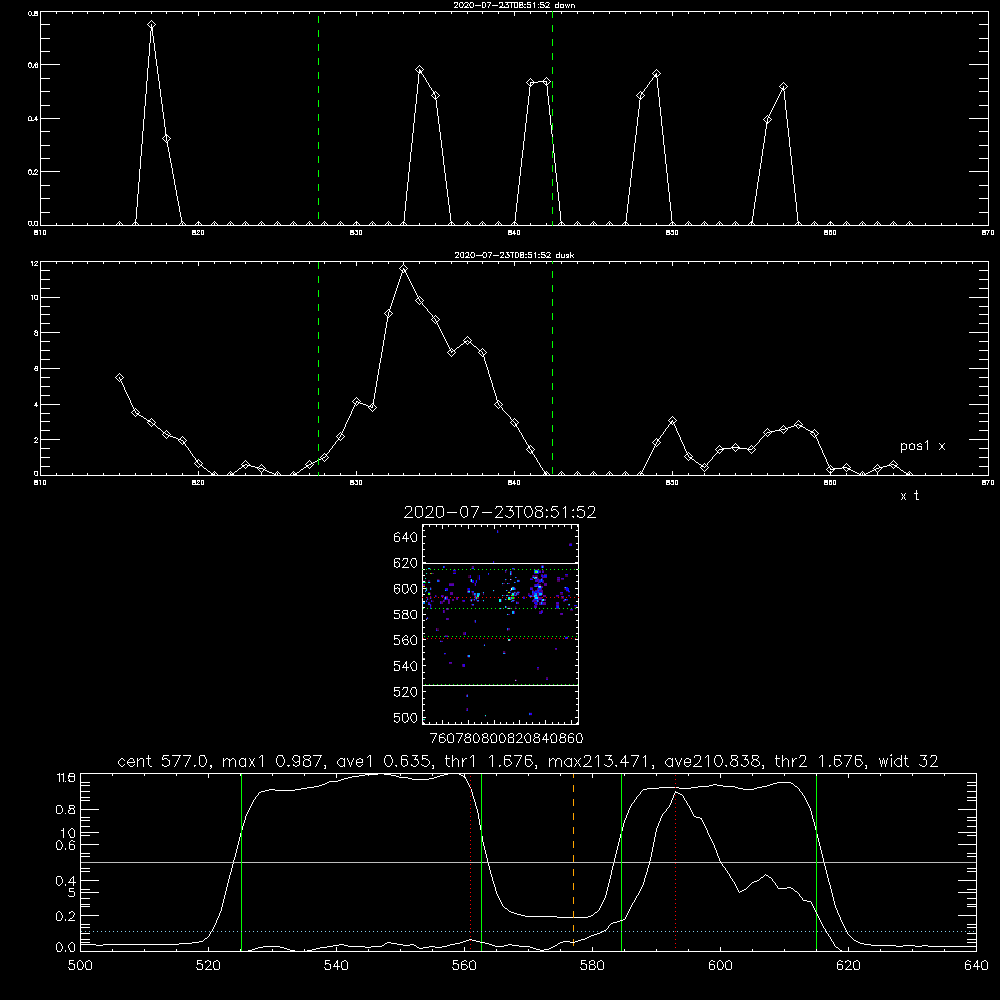The width and height of the screenshot is (1000, 1000).
Task: Click the dusk plot title text
Action: click(514, 255)
